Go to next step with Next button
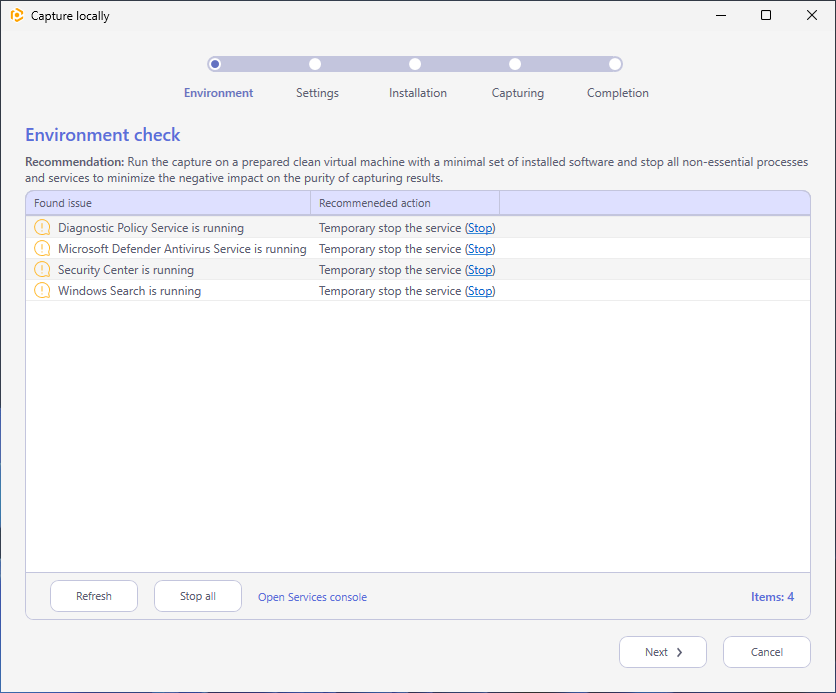Image resolution: width=836 pixels, height=693 pixels. pos(663,652)
